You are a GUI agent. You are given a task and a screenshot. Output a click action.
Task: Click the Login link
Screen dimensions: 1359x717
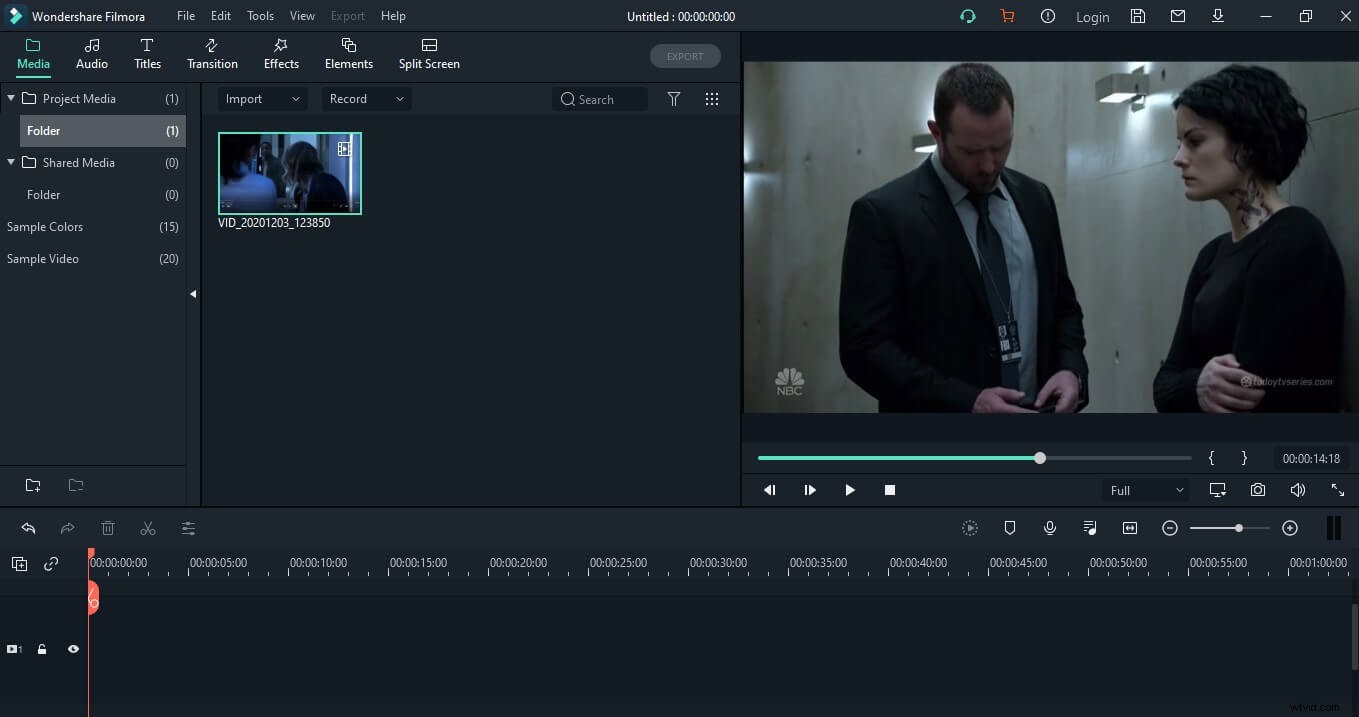[1092, 16]
